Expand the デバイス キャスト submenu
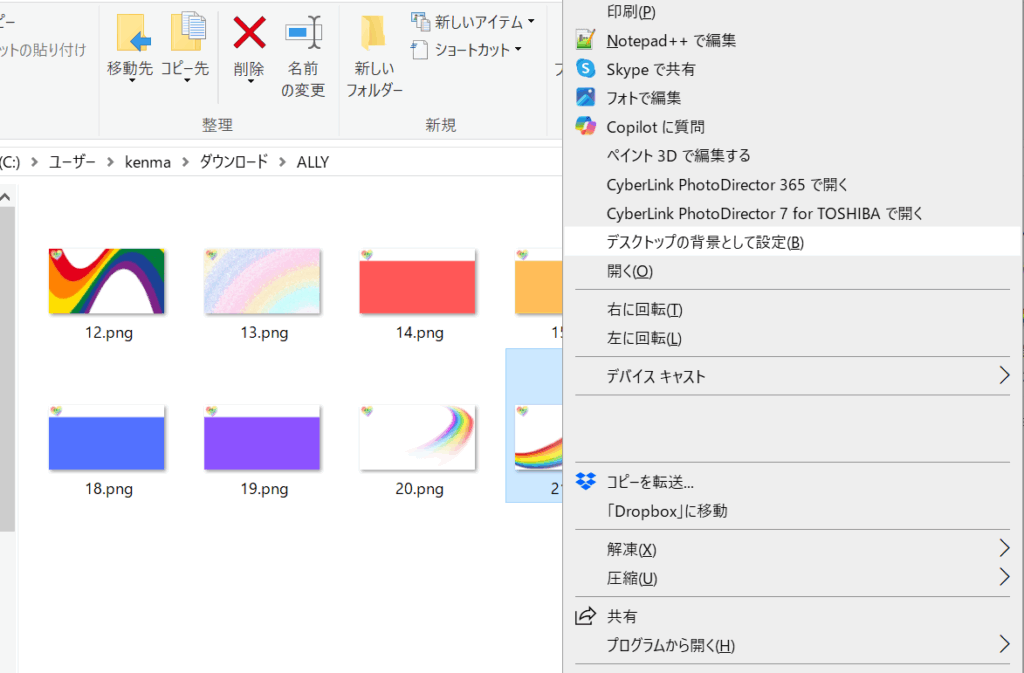Viewport: 1024px width, 673px height. tap(792, 376)
